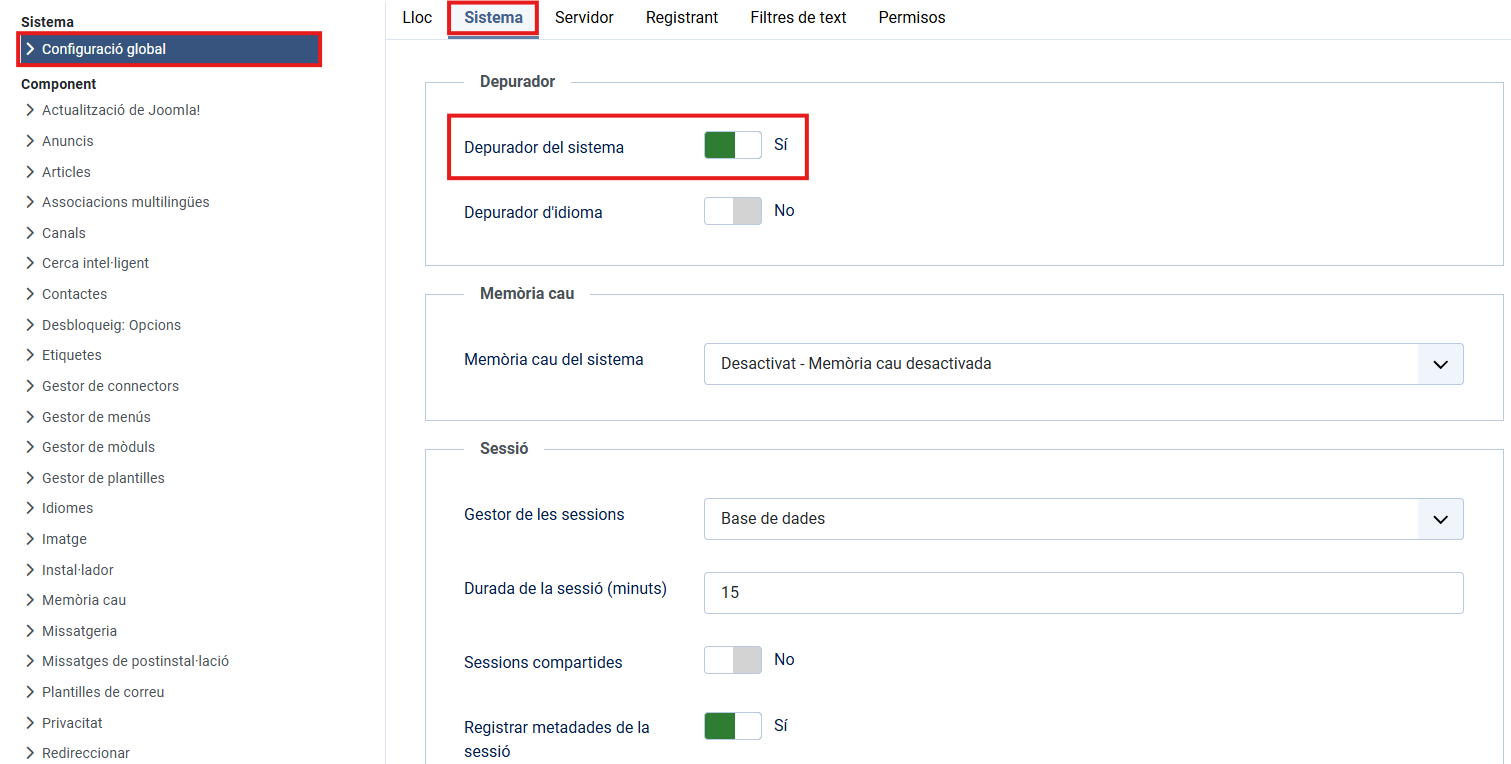This screenshot has width=1511, height=764.
Task: Click the chevron icon beside Etiquetes
Action: (30, 355)
